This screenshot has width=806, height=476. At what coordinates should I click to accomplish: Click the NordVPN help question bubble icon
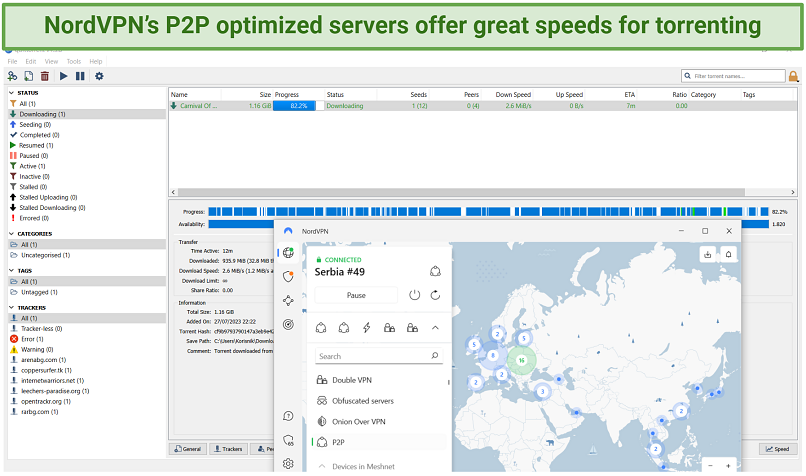(x=288, y=416)
